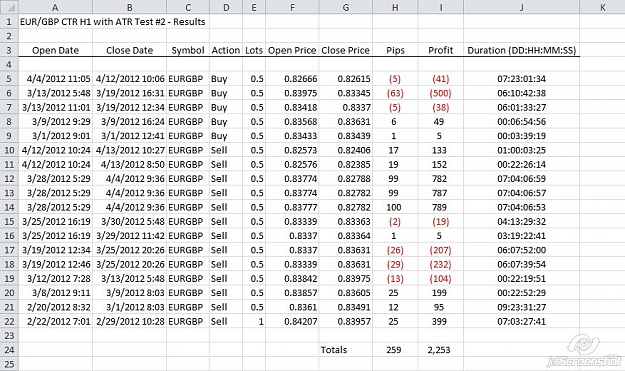
Task: Click the close date cell '4/12/2012 10:06'
Action: pyautogui.click(x=130, y=79)
